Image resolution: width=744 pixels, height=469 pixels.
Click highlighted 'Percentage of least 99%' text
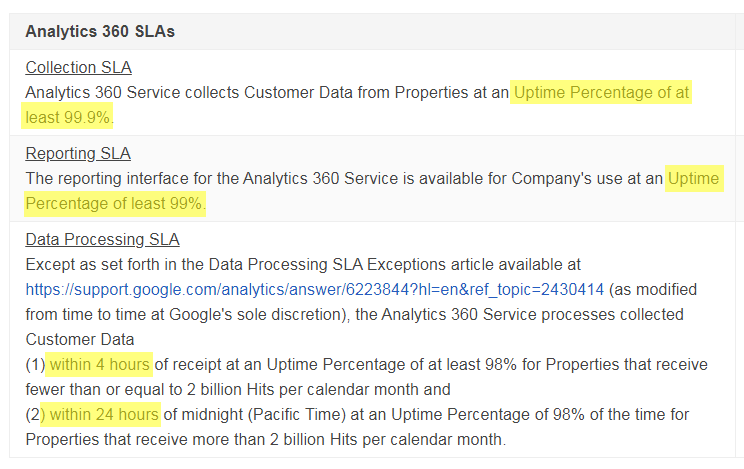tap(115, 204)
